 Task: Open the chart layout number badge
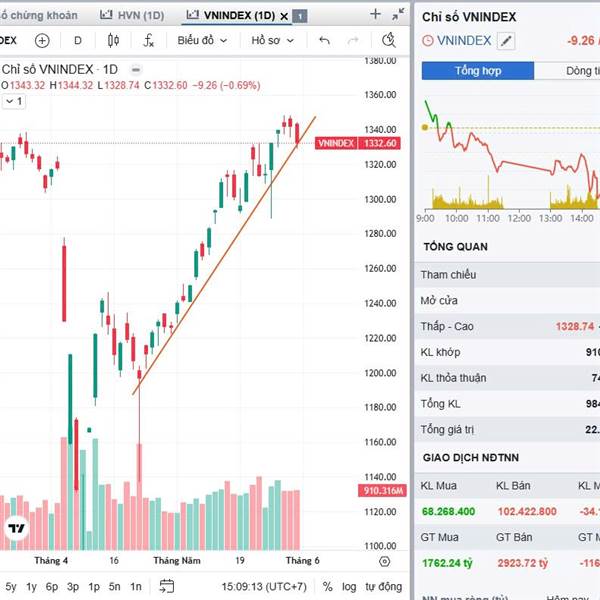click(x=300, y=16)
